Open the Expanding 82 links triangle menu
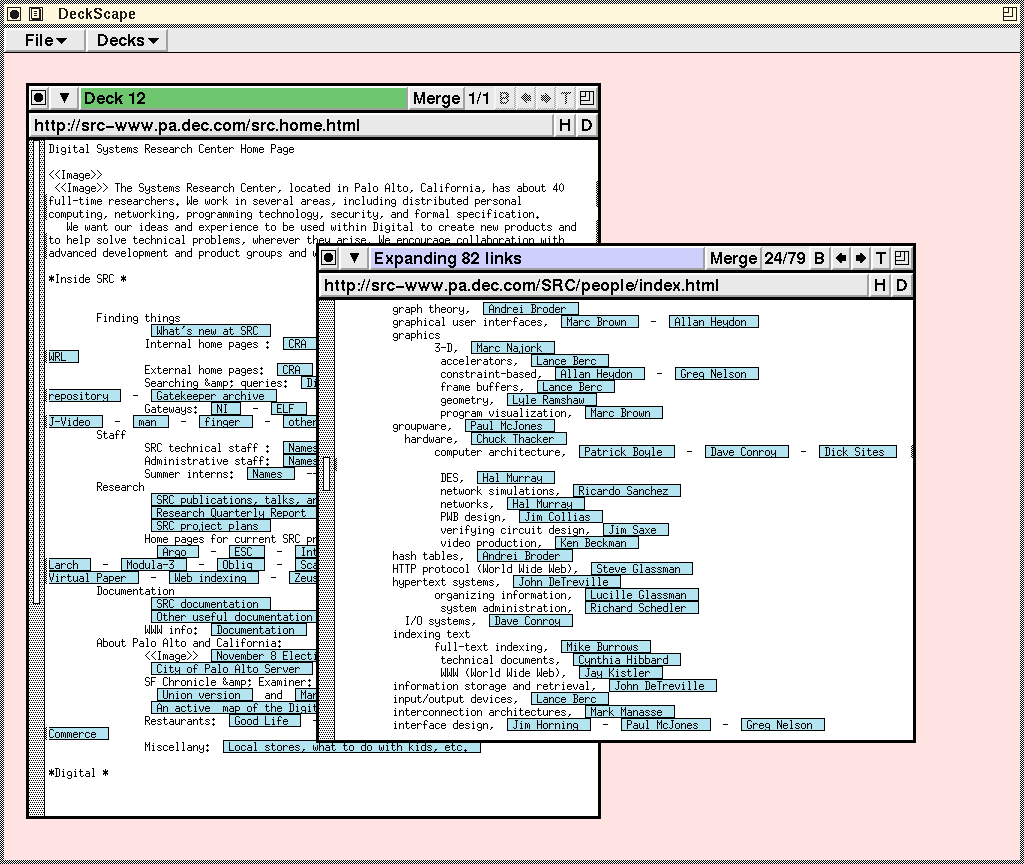Viewport: 1024px width, 864px height. tap(354, 258)
